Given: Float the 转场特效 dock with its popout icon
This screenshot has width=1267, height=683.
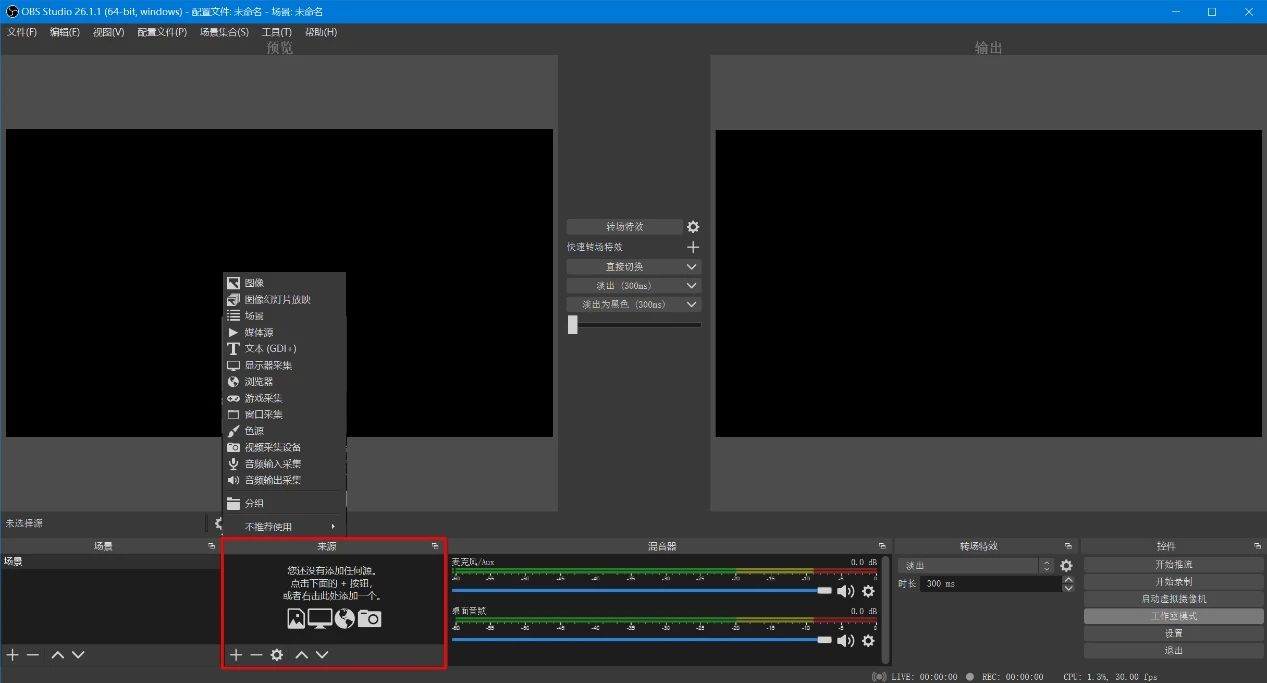Looking at the screenshot, I should 1069,546.
